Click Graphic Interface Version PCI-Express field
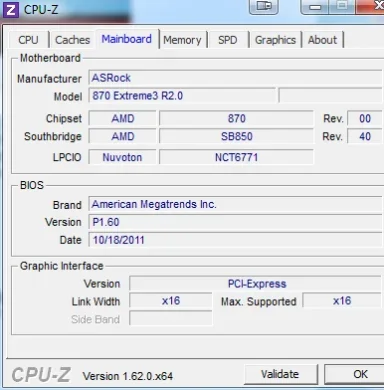Image resolution: width=384 pixels, height=390 pixels. click(x=255, y=284)
